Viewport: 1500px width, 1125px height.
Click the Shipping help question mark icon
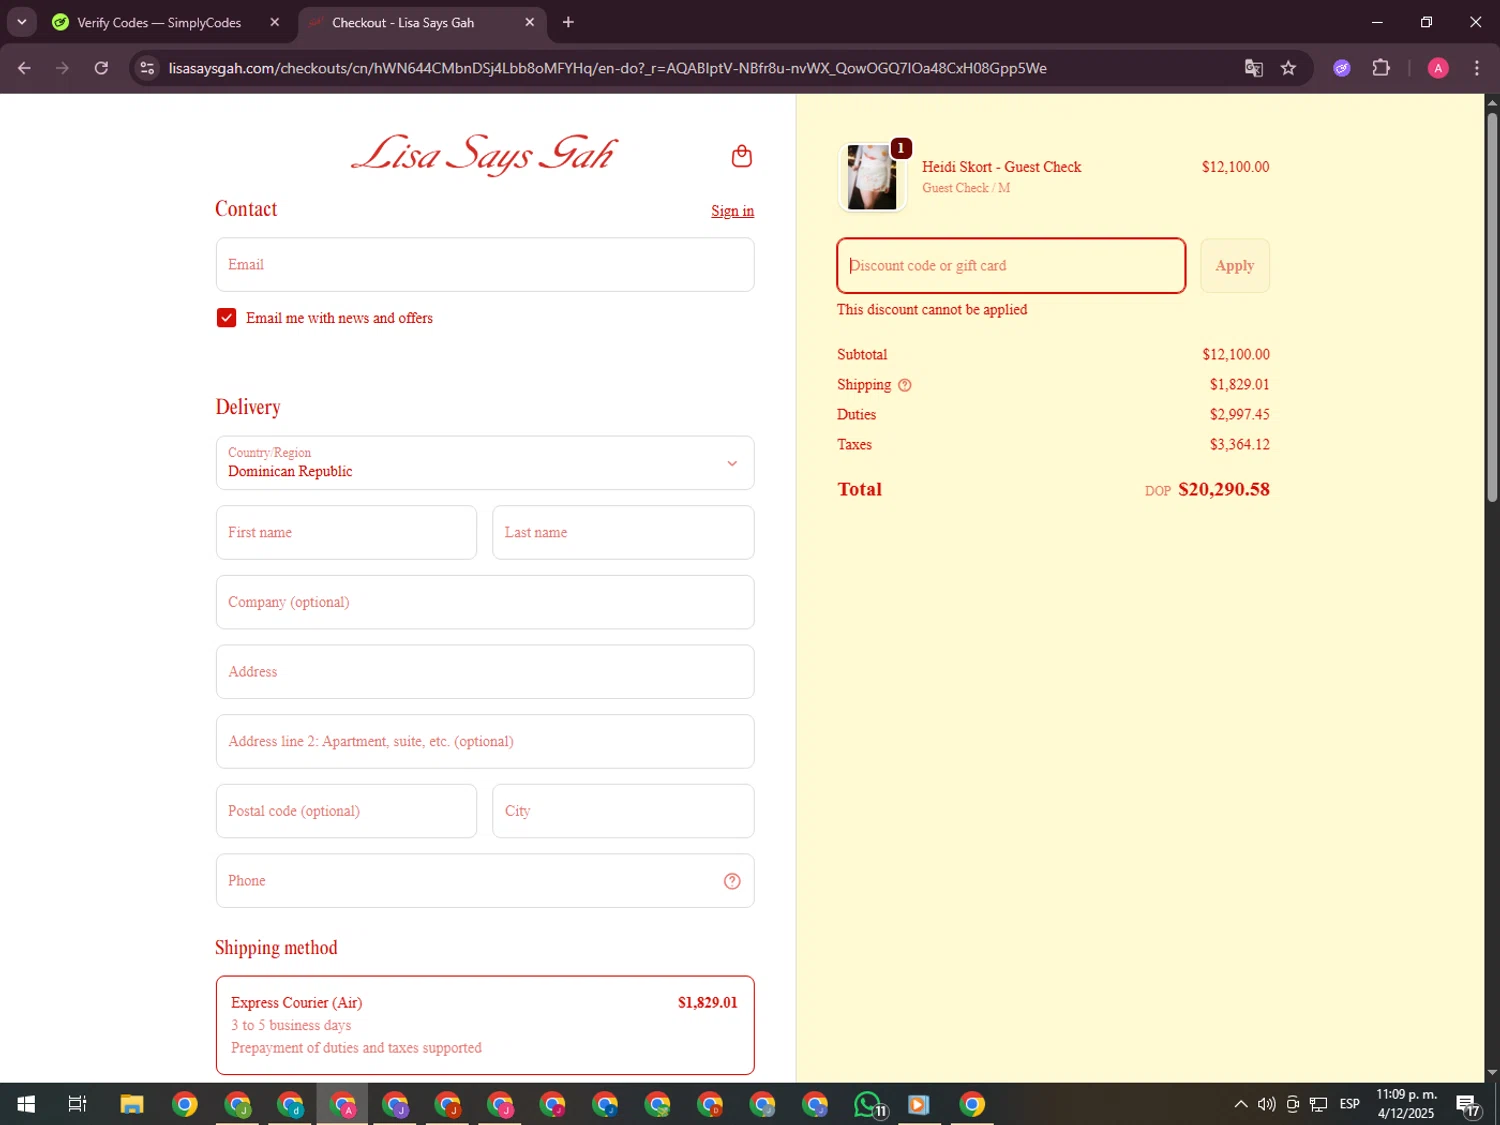point(904,385)
